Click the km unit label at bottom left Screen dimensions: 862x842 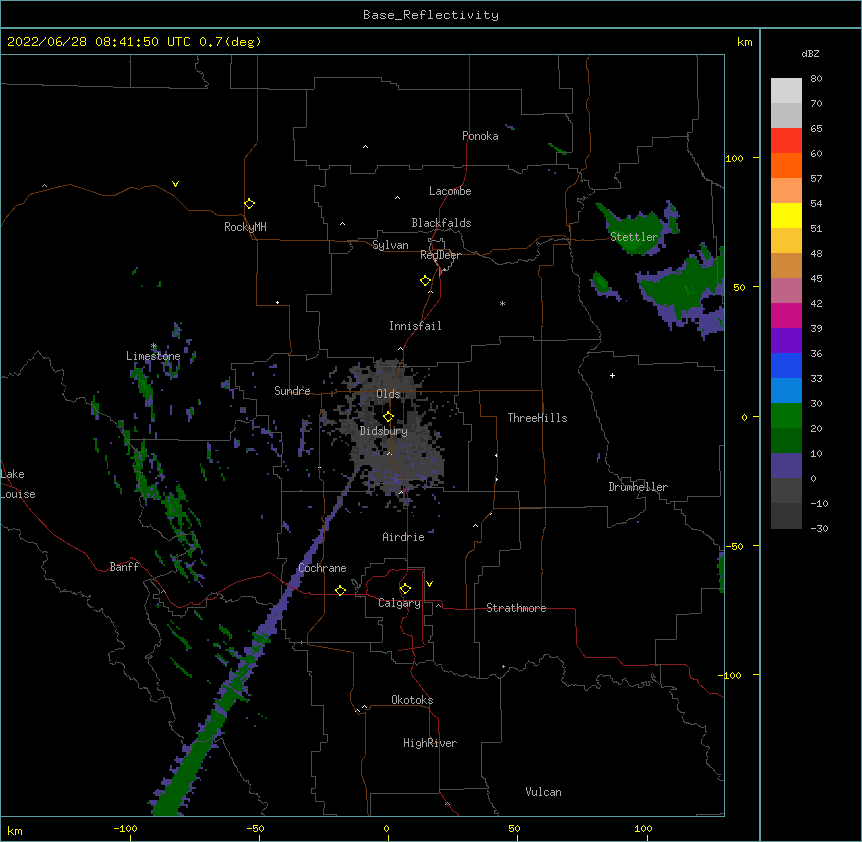15,830
